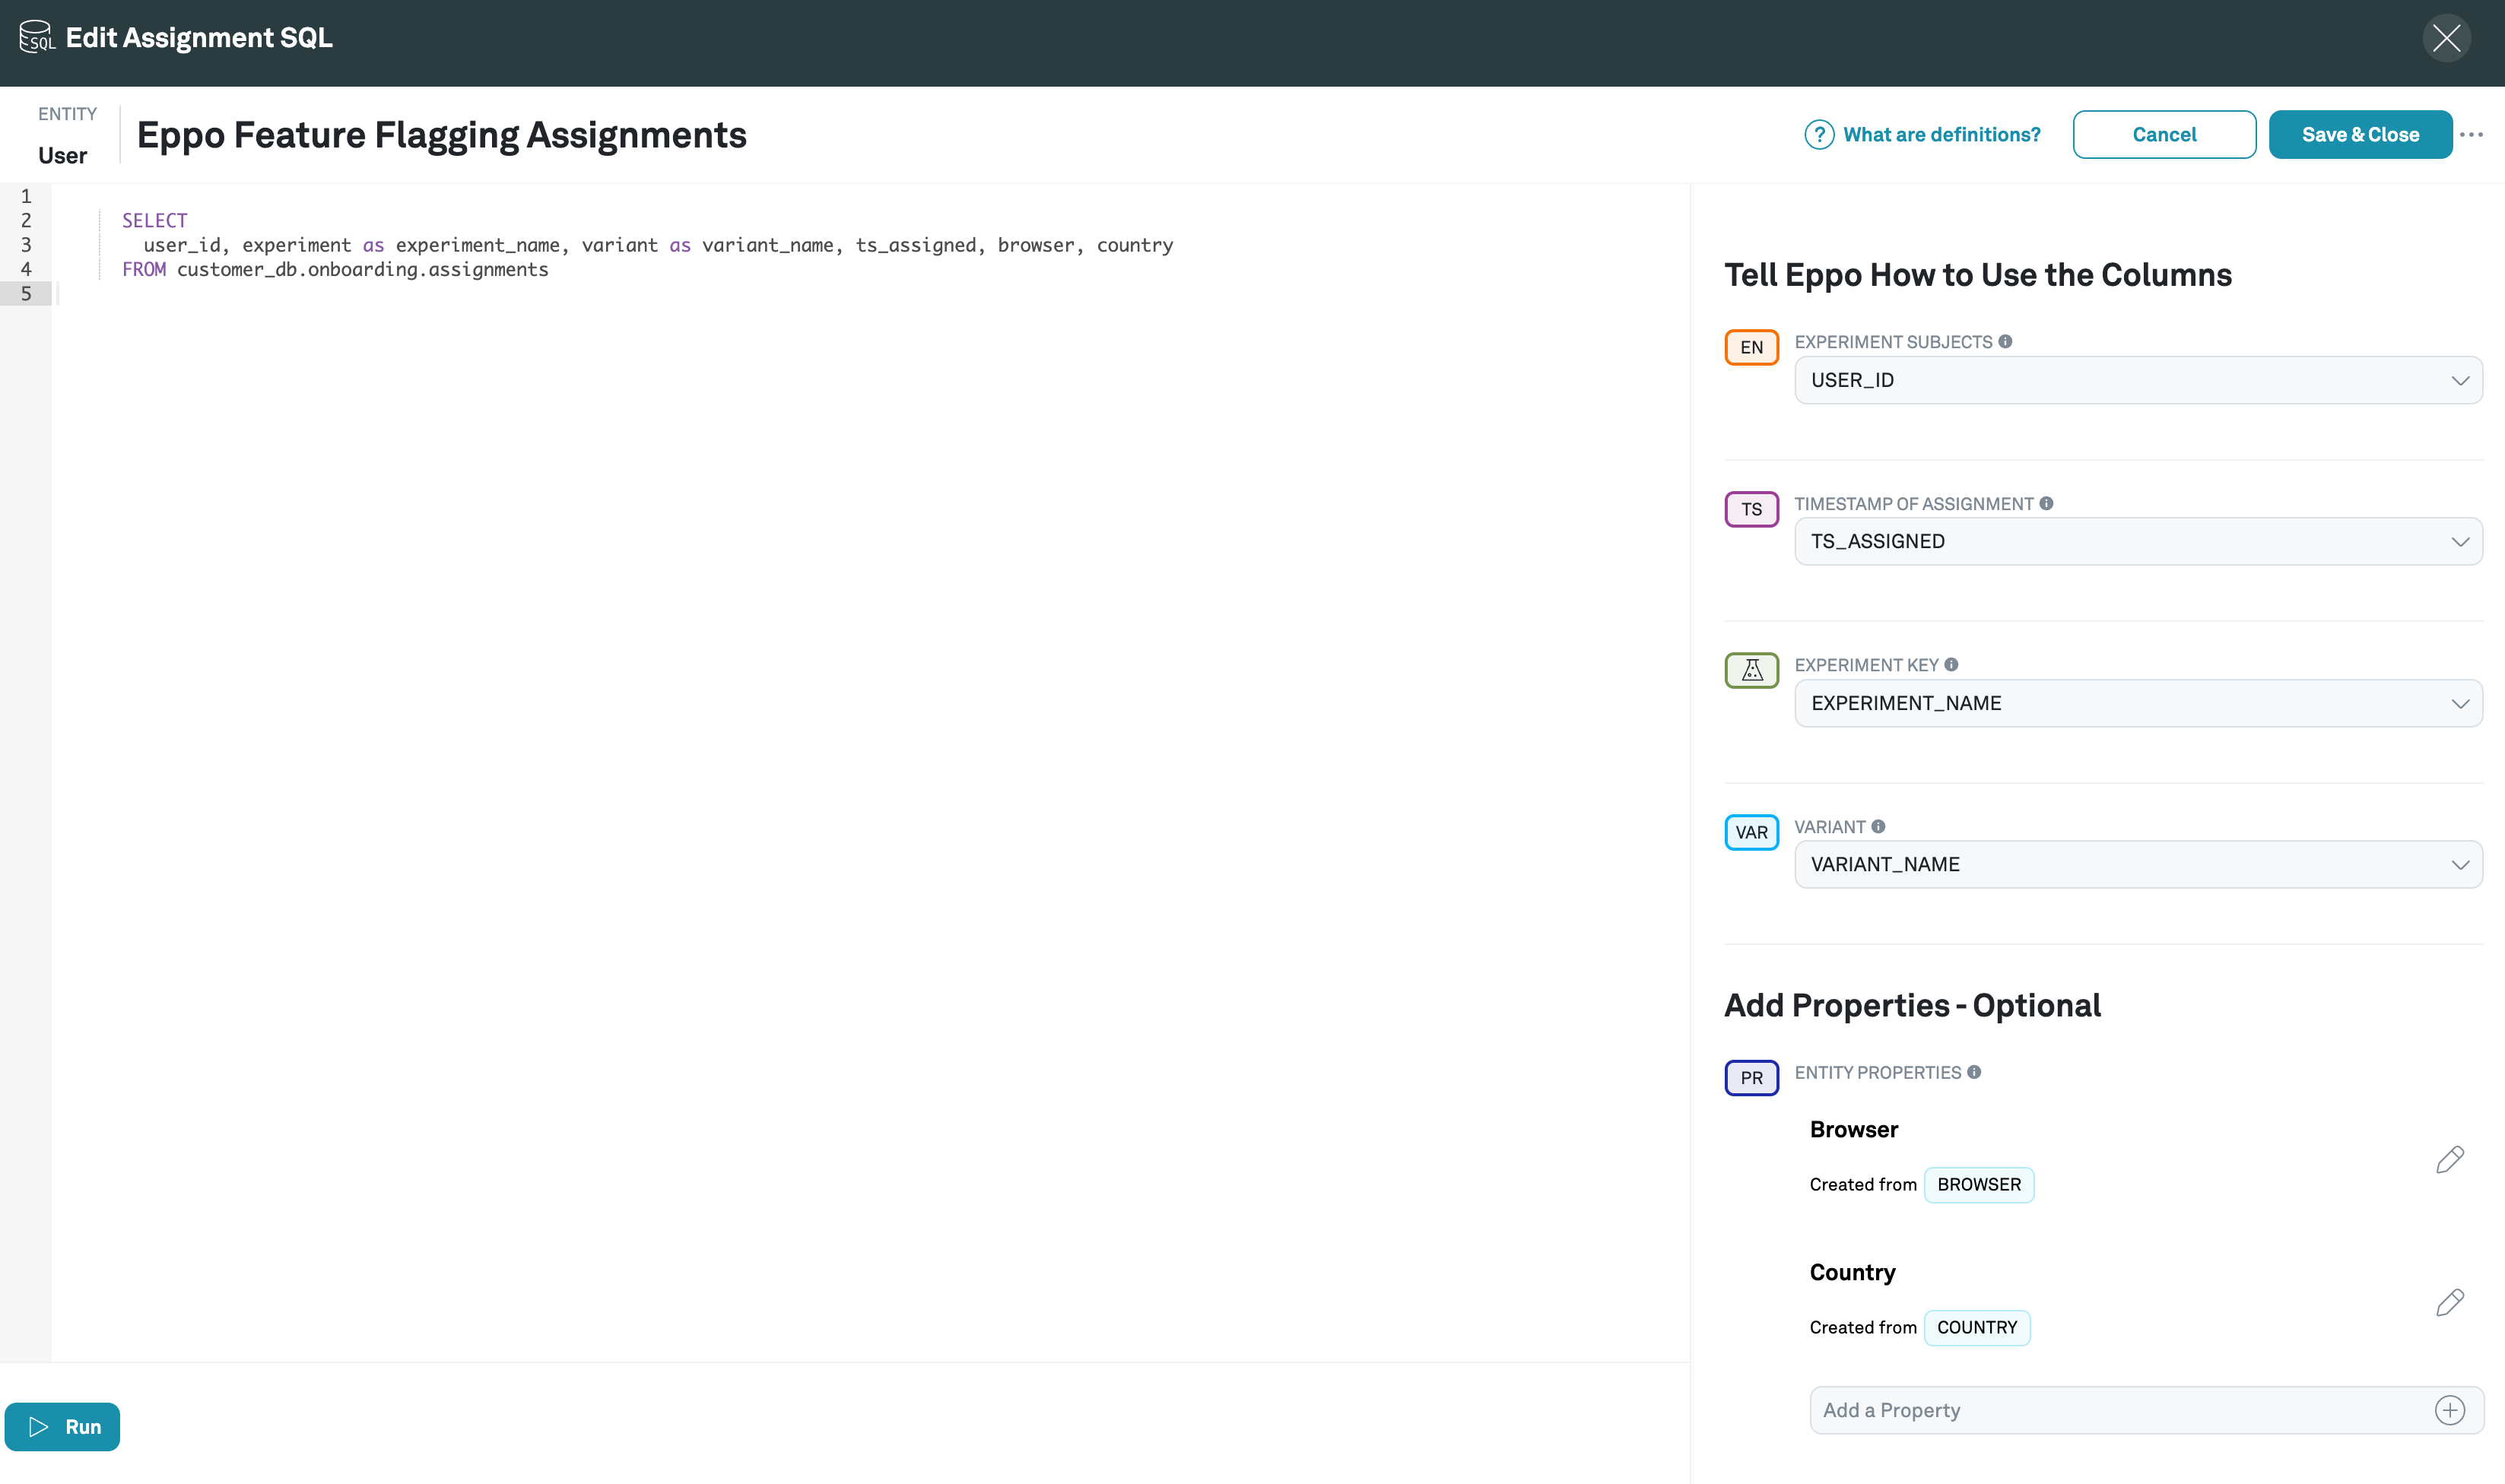Click the pencil edit icon for Browser property
Viewport: 2505px width, 1484px height.
point(2449,1159)
